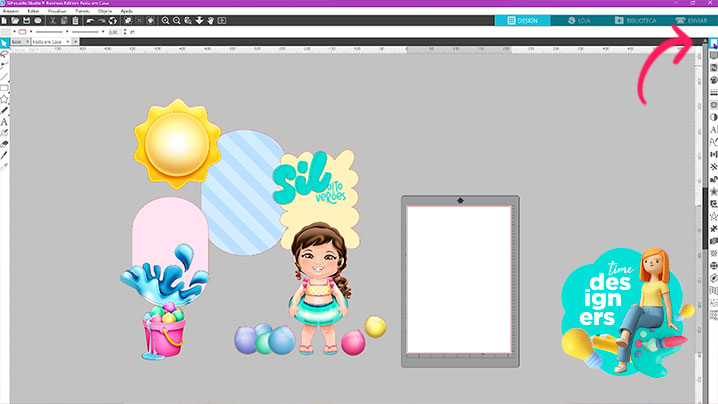Choose the Text tool
This screenshot has width=718, height=404.
click(5, 121)
